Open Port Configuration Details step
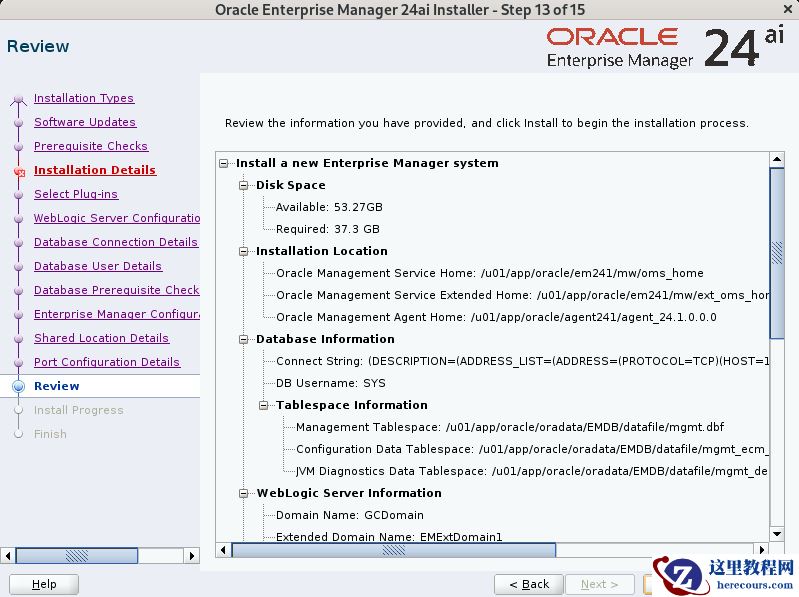 [106, 361]
